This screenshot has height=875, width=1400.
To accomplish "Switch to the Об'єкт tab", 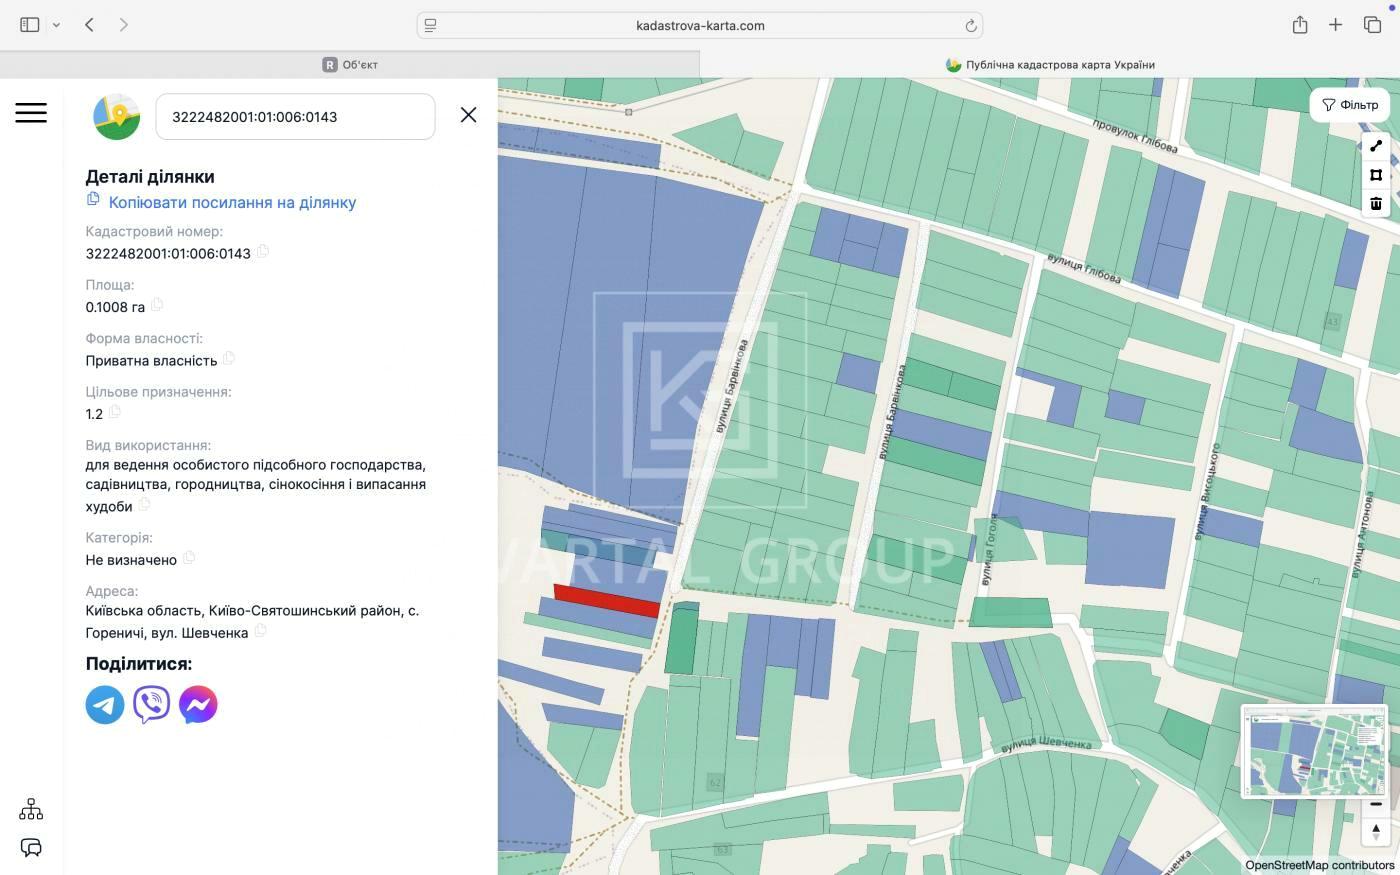I will click(350, 64).
